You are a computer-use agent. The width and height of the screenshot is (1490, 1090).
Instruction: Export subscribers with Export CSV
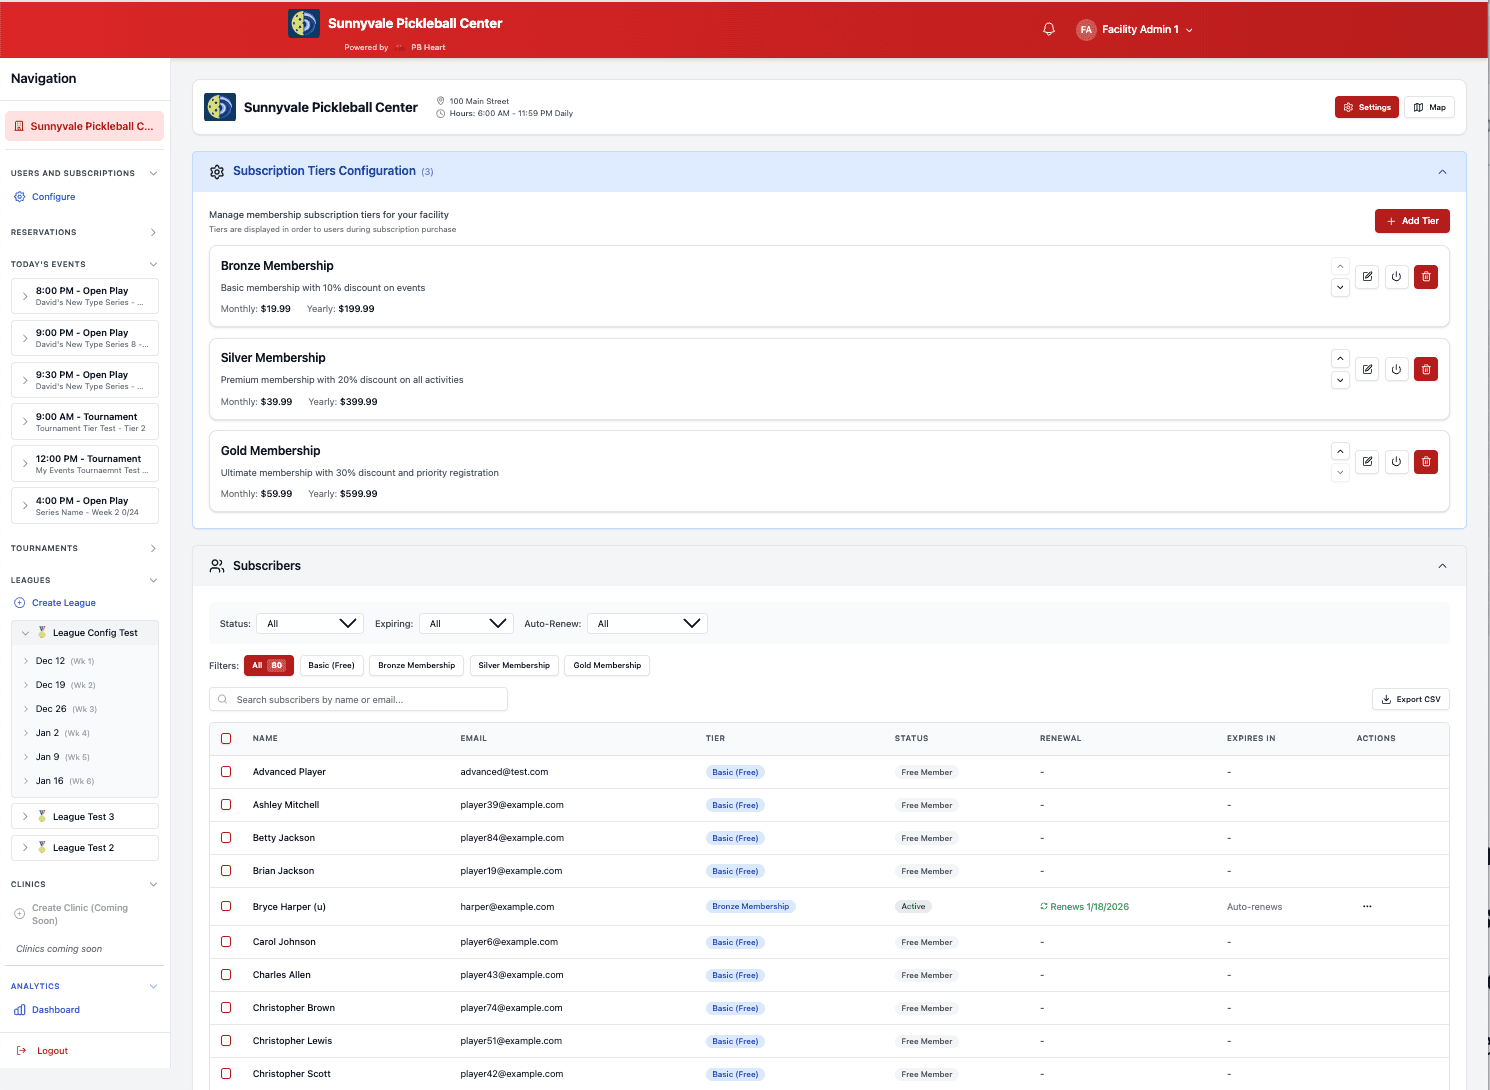1410,700
